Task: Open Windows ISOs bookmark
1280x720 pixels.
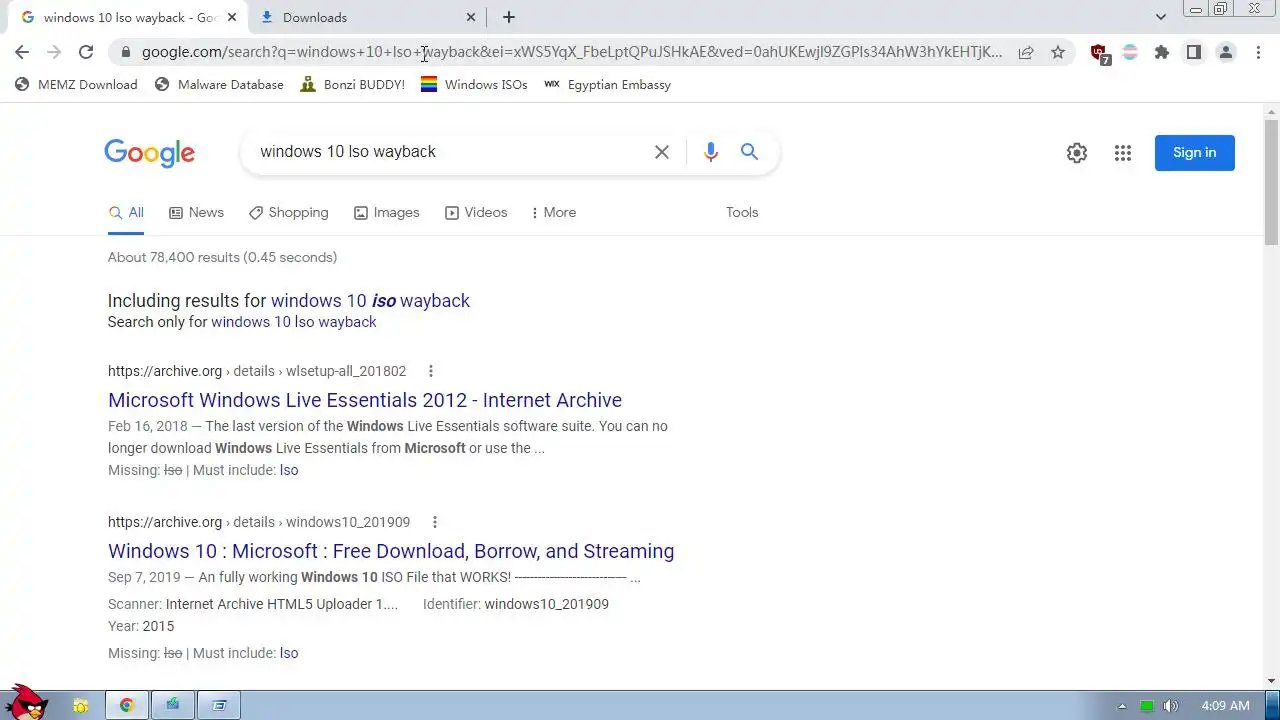Action: (474, 85)
